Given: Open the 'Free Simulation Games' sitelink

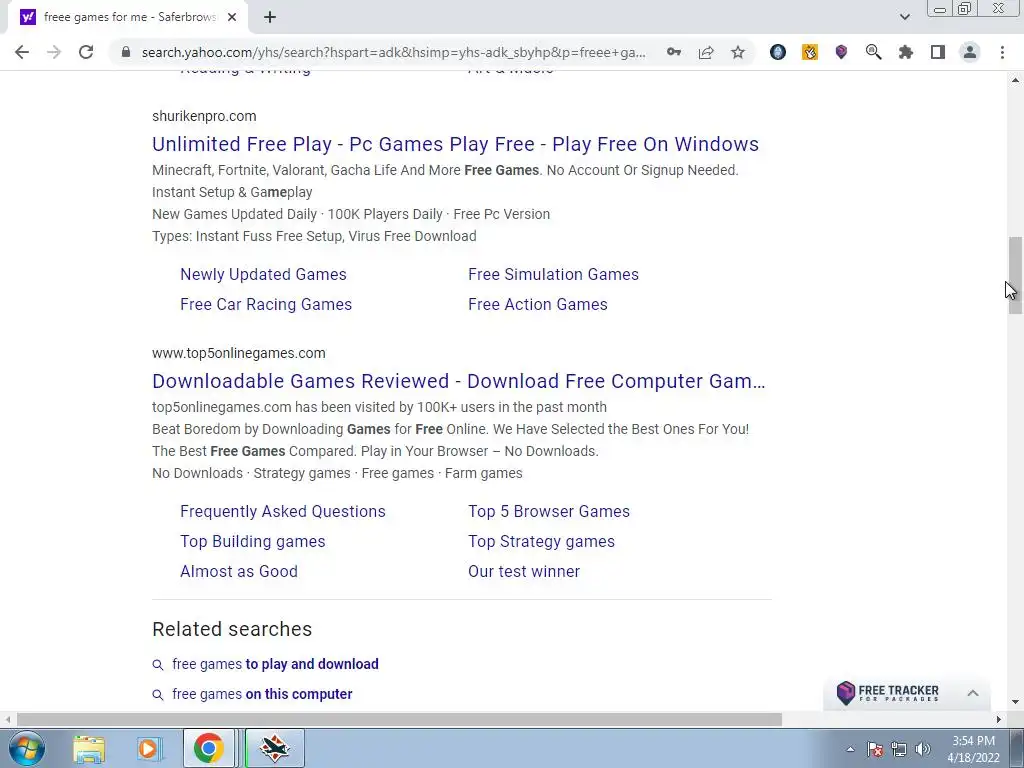Looking at the screenshot, I should coord(553,274).
